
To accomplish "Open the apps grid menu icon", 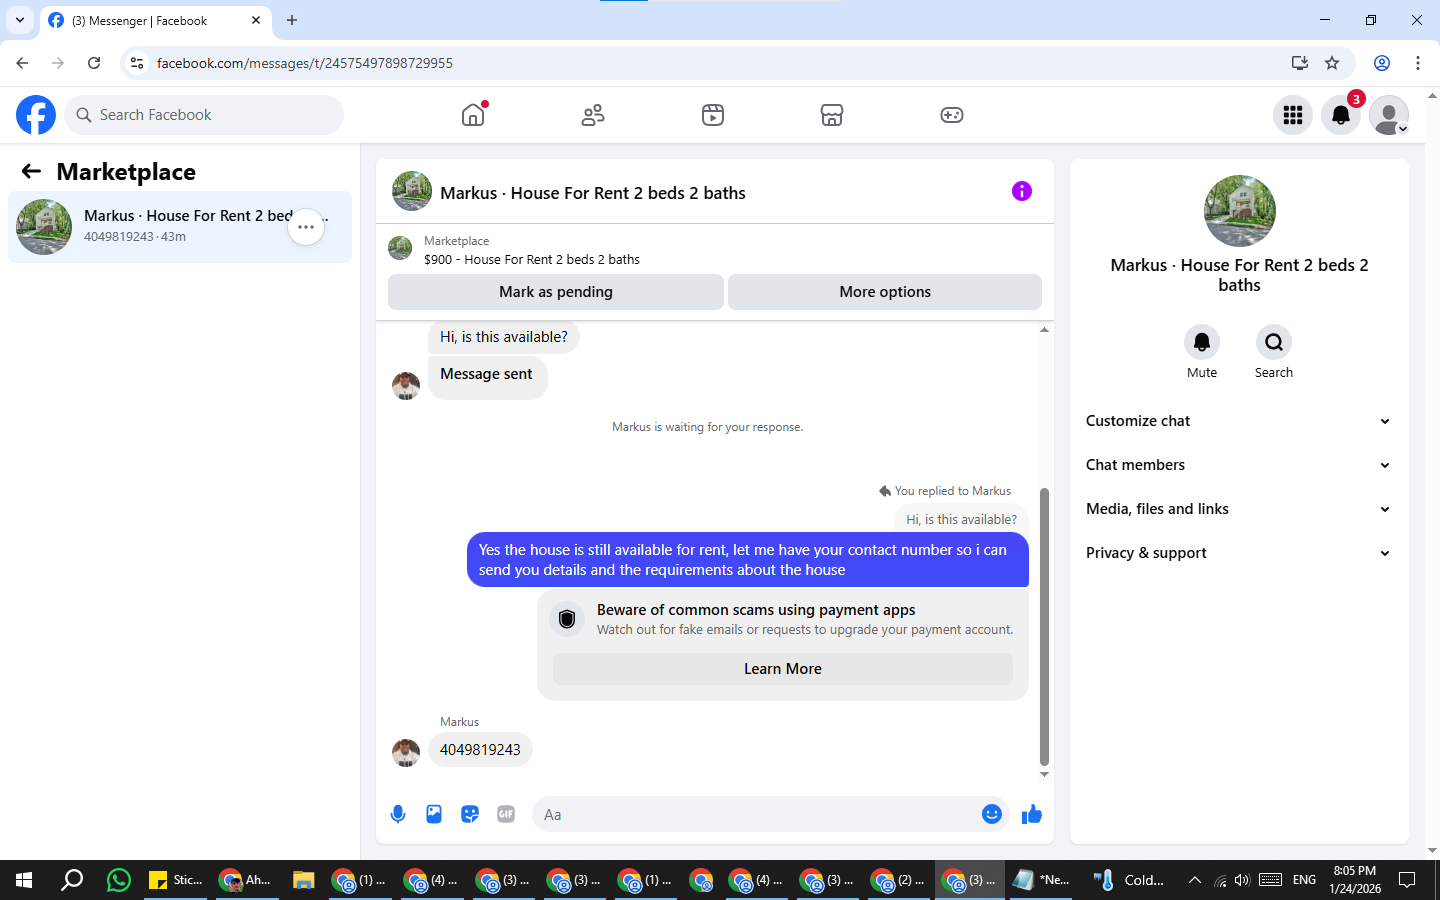I will pyautogui.click(x=1293, y=115).
